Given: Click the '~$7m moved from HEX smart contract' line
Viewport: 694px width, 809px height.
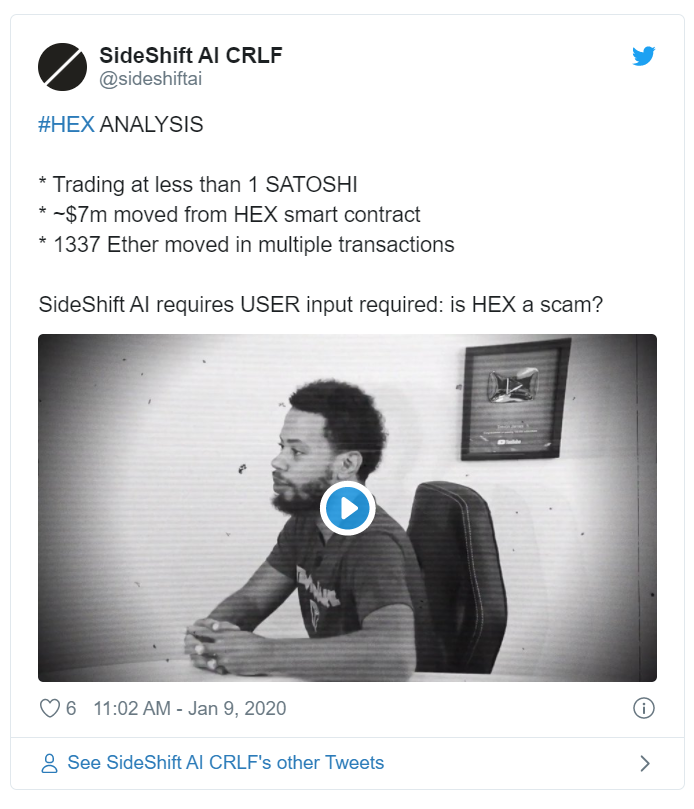Looking at the screenshot, I should tap(230, 215).
